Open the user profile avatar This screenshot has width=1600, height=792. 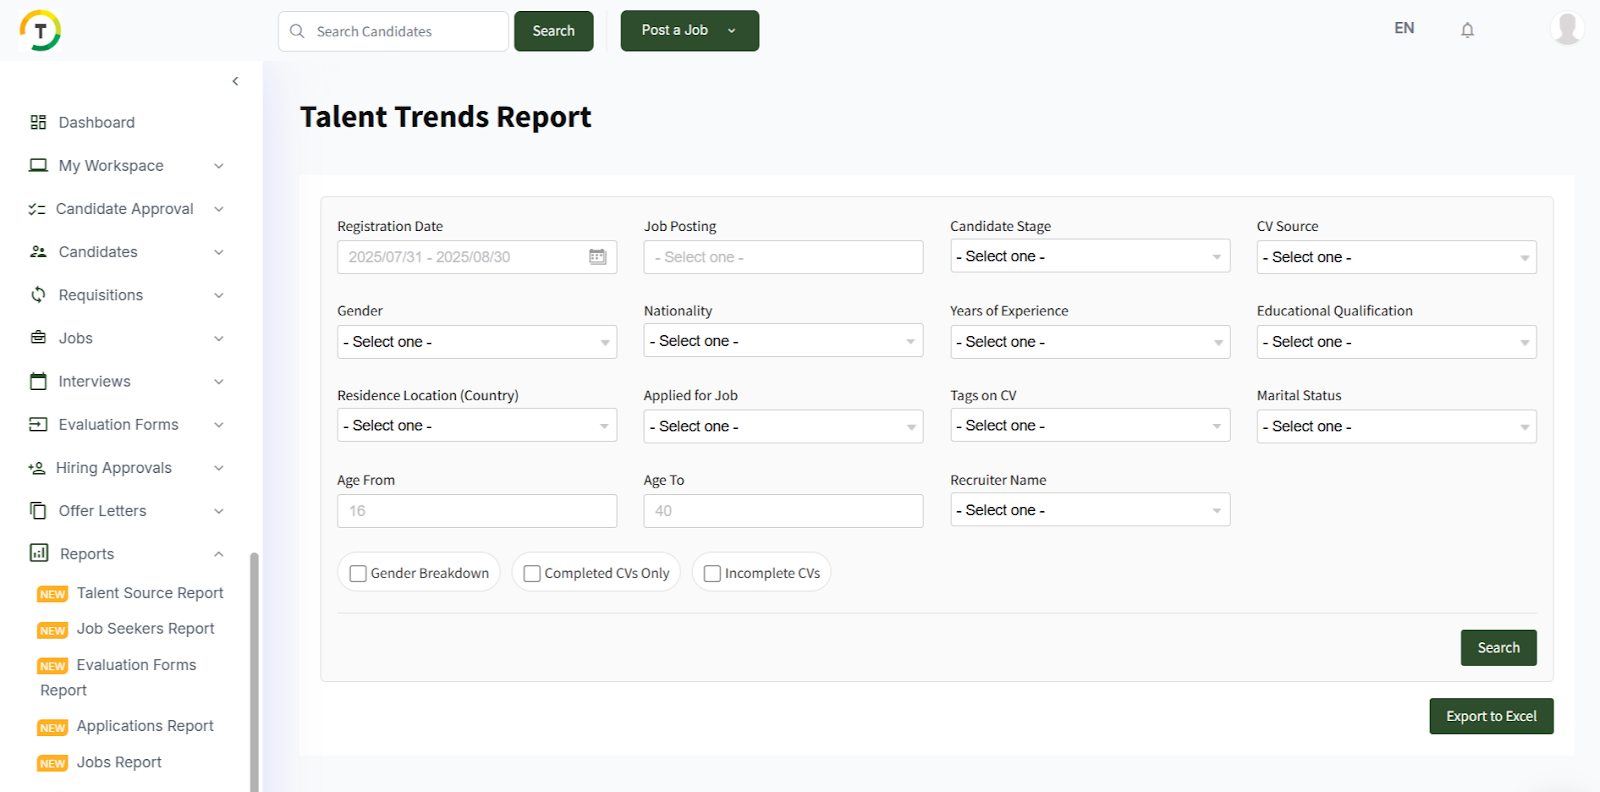click(x=1566, y=28)
